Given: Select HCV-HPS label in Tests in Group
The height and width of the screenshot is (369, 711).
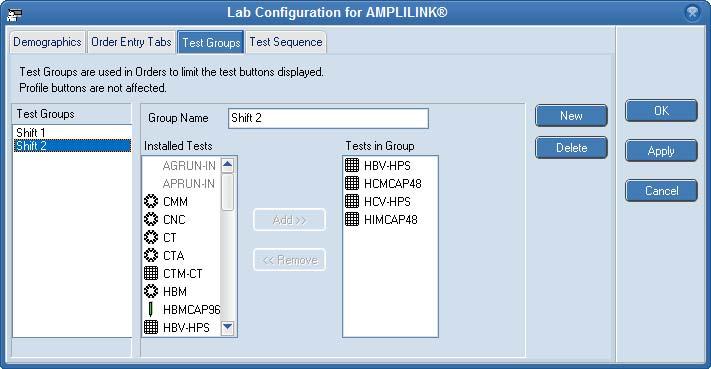Looking at the screenshot, I should click(x=387, y=202).
